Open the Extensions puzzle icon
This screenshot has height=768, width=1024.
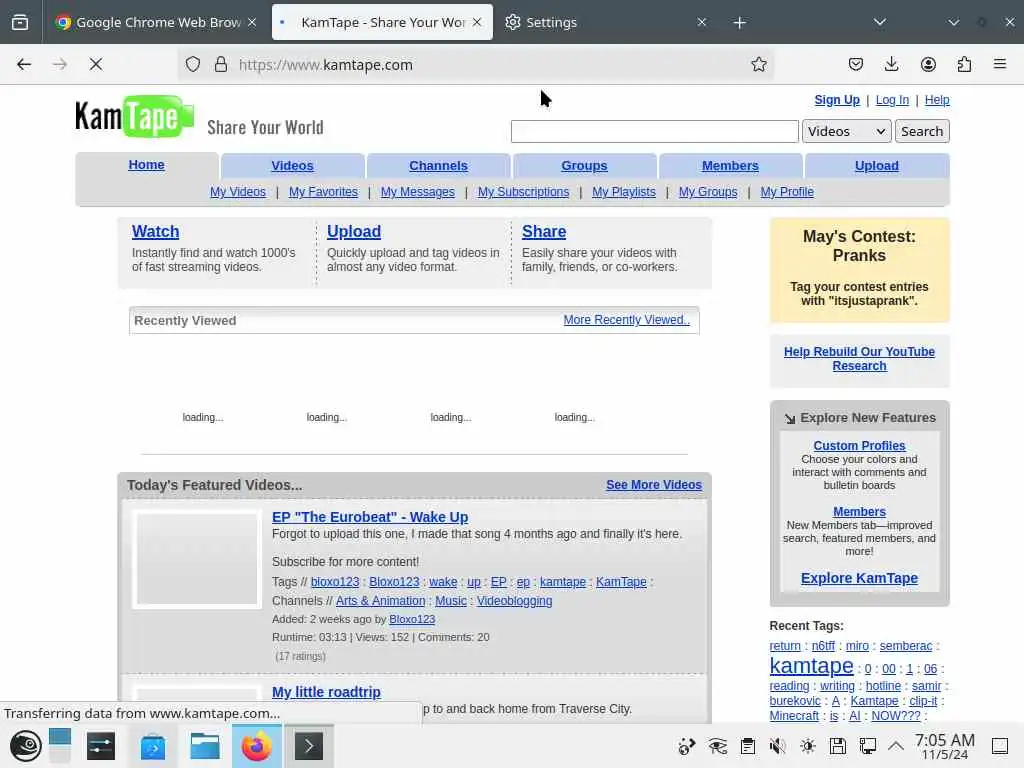(964, 64)
